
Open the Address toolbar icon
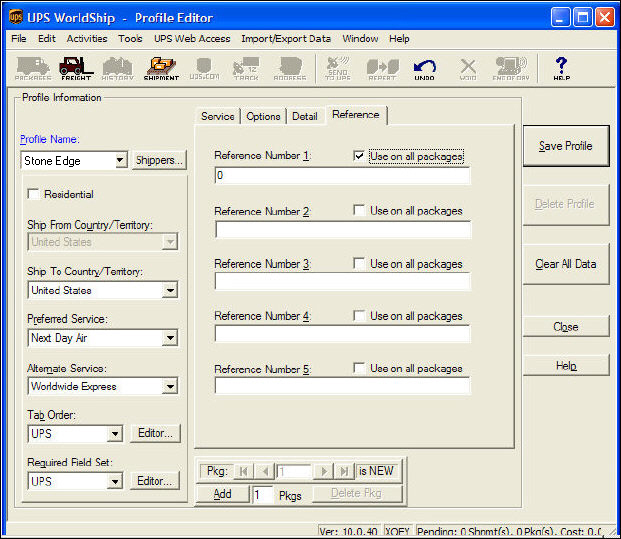coord(290,68)
